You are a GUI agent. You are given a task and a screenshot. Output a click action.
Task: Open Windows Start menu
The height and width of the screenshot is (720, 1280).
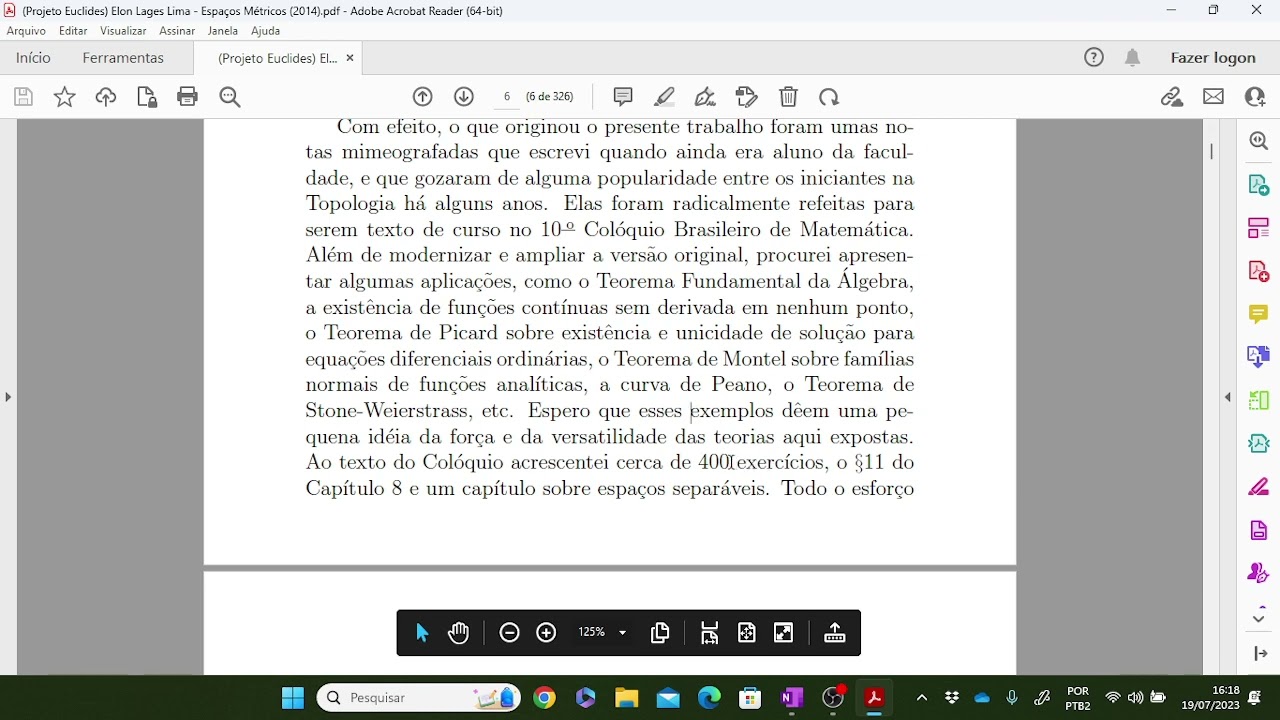tap(293, 698)
